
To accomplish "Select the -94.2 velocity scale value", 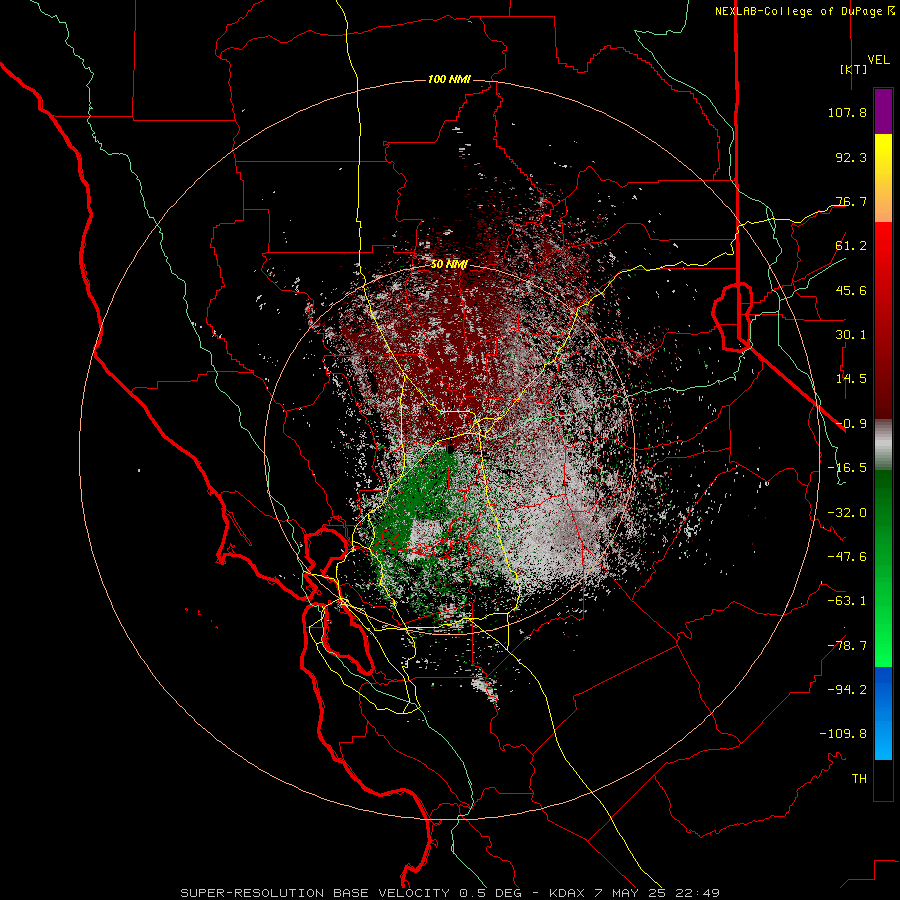I will 847,690.
